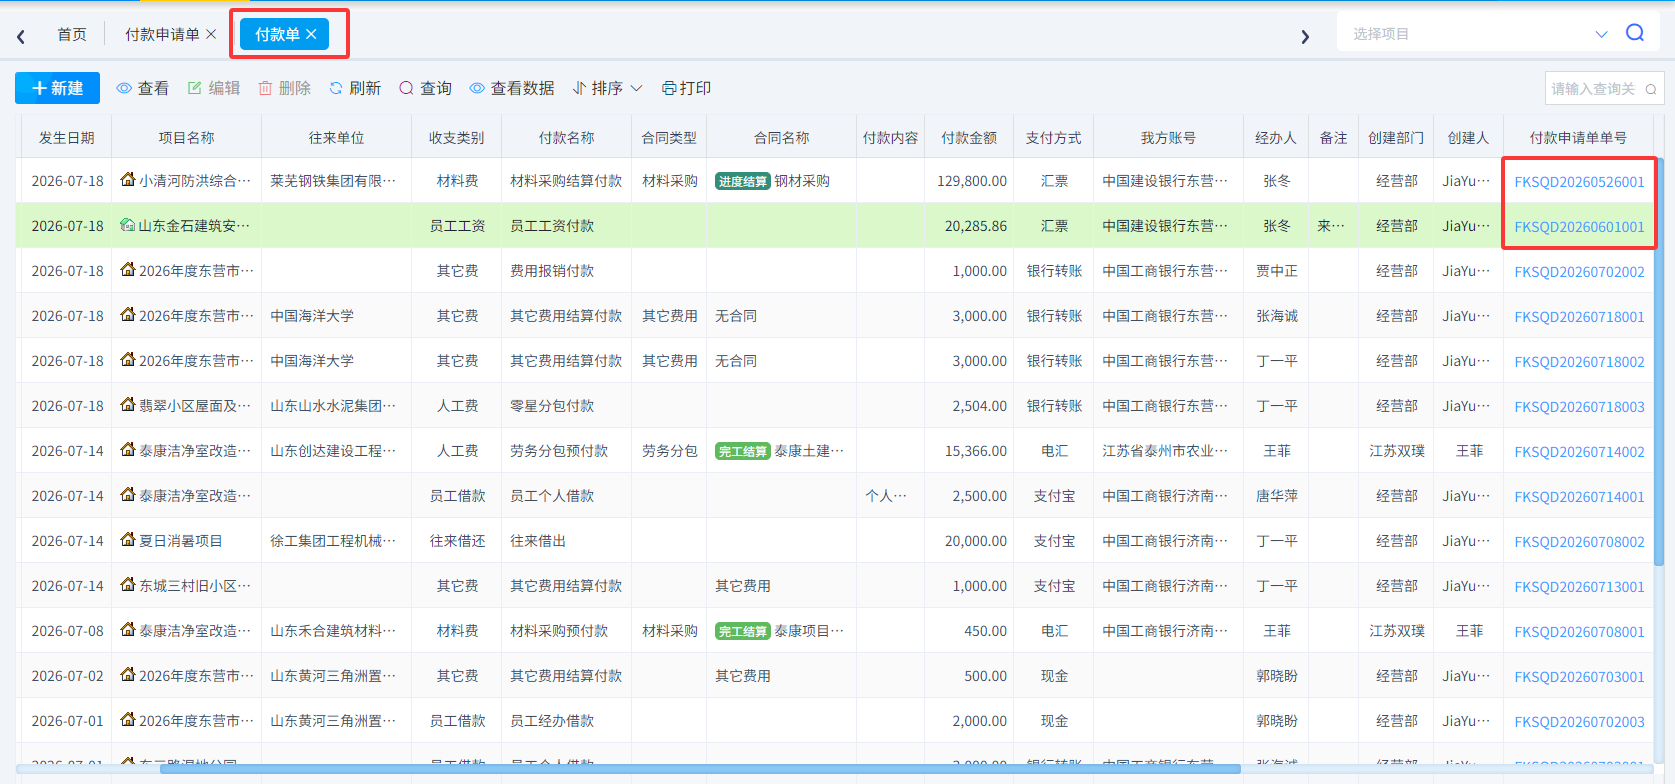Close the 付款单 tab
This screenshot has height=784, width=1675.
click(x=311, y=34)
